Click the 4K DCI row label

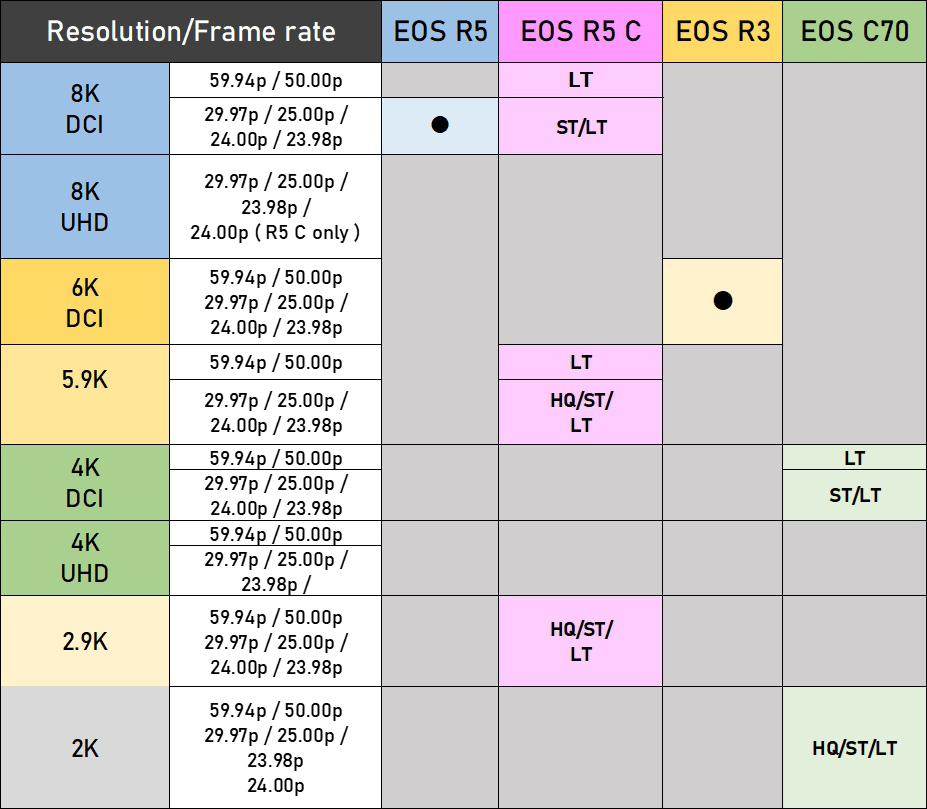click(x=85, y=482)
